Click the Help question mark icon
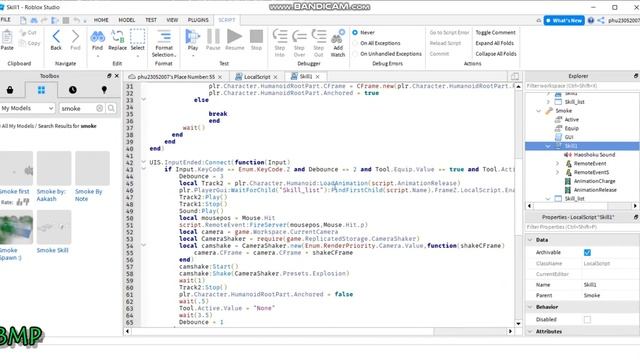 (x=591, y=20)
